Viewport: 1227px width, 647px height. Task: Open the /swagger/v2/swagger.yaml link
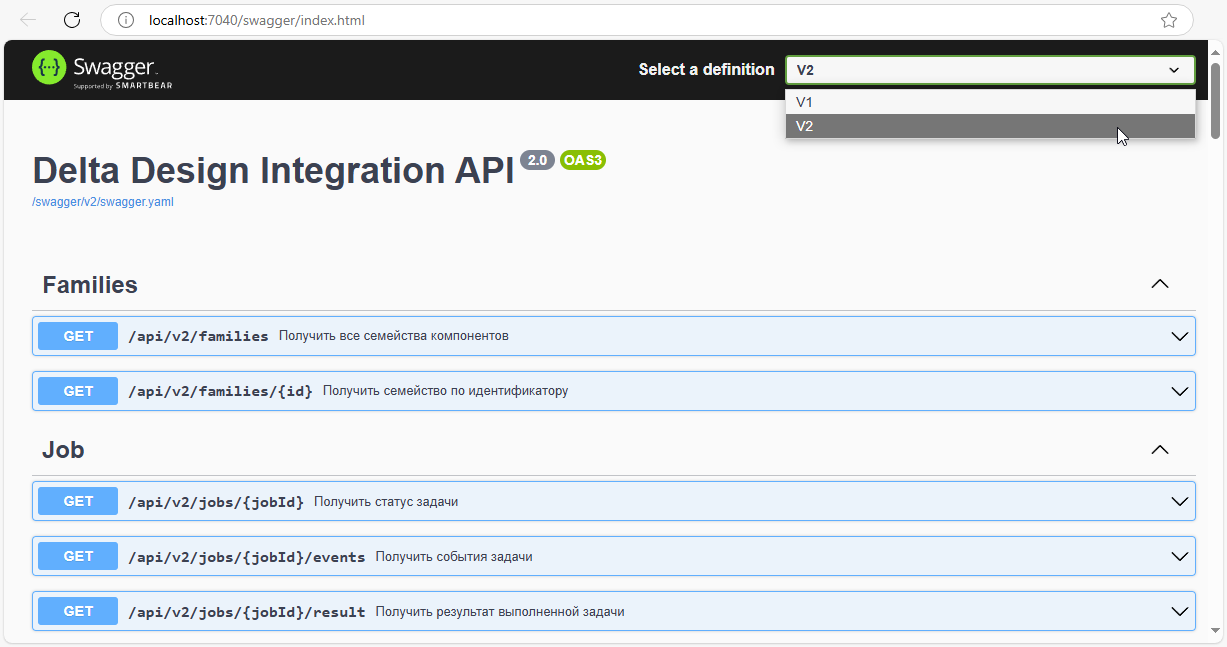104,201
